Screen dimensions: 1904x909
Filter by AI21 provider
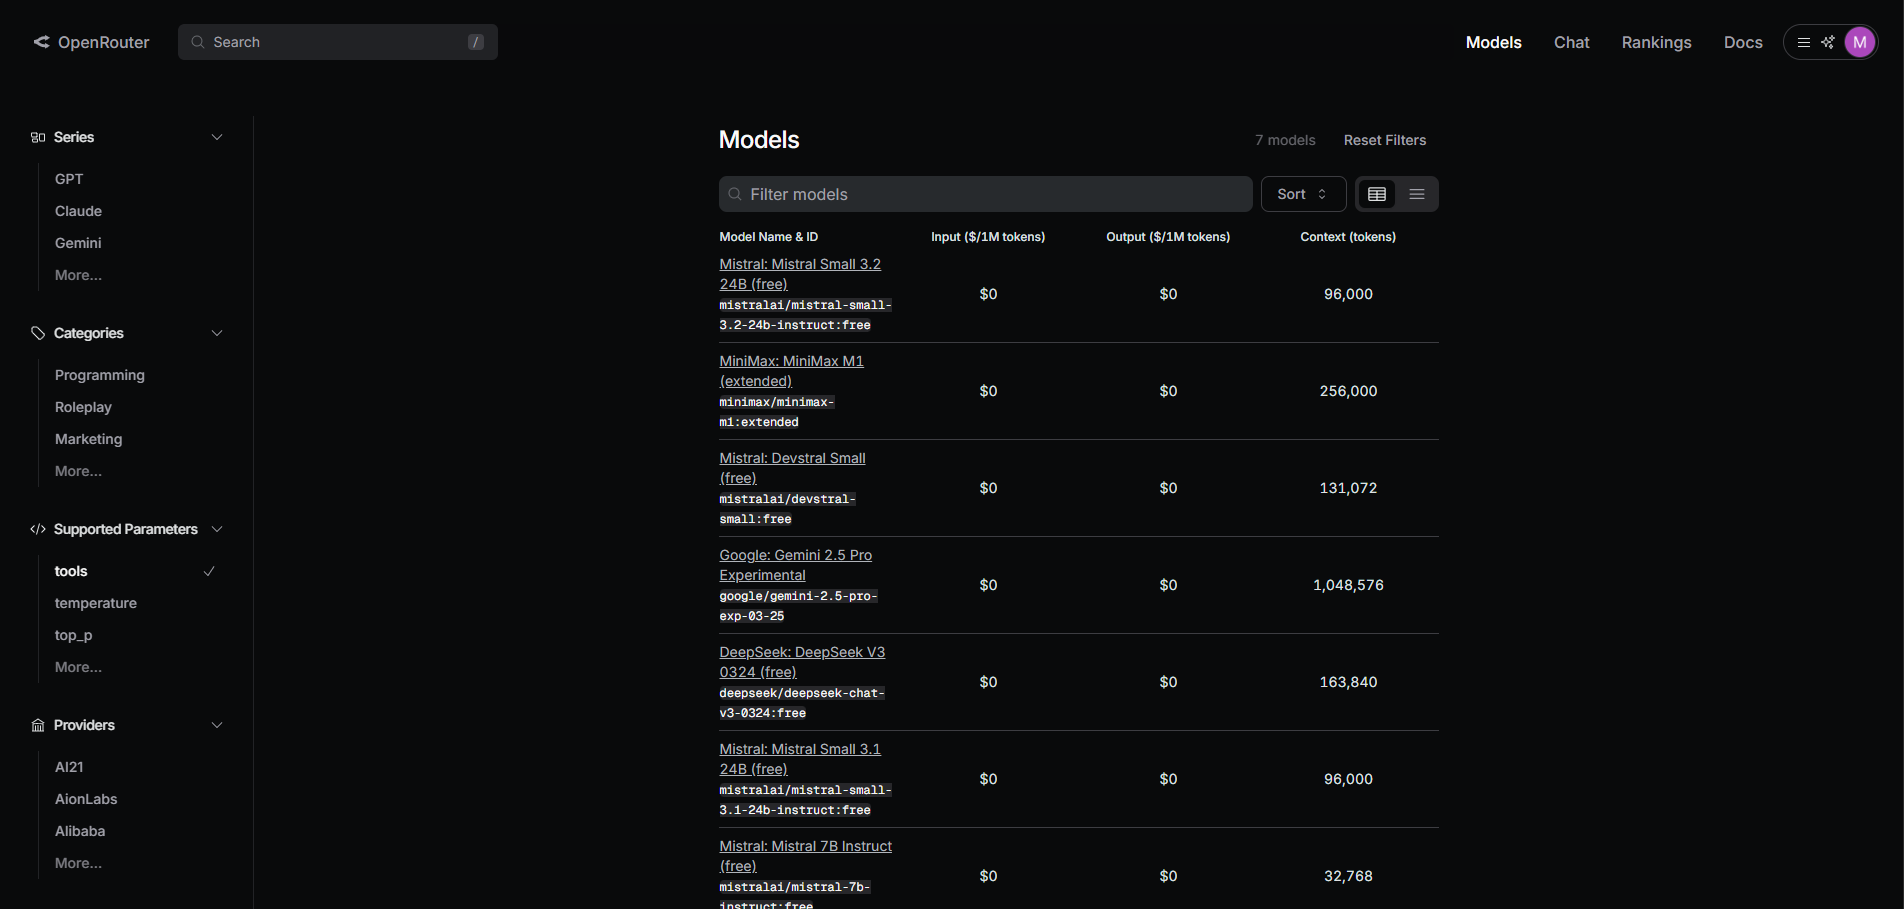tap(69, 767)
